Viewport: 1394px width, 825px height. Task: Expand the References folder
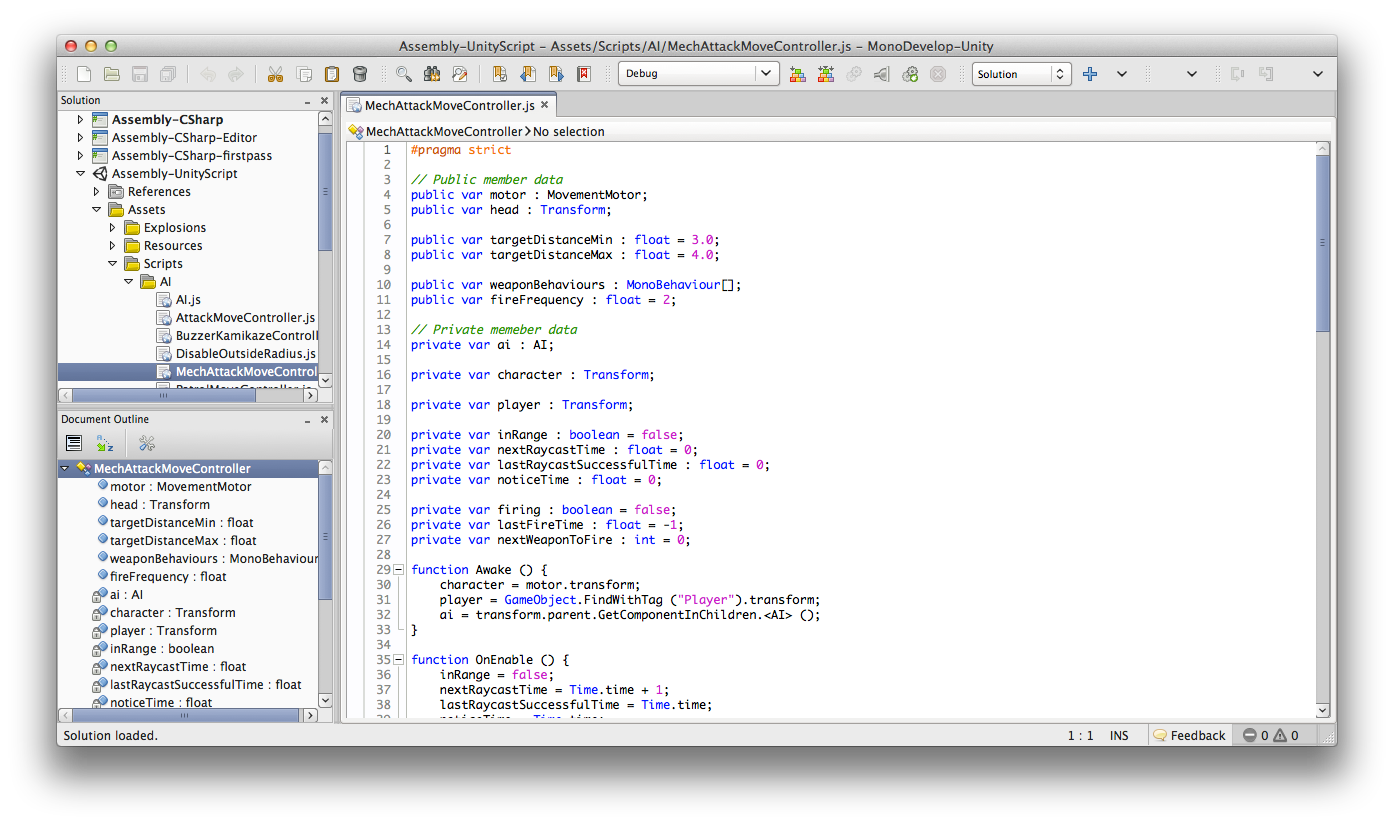click(97, 192)
